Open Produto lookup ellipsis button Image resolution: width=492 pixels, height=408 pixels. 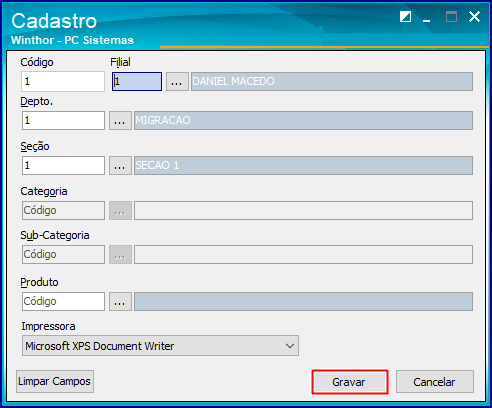[x=120, y=302]
